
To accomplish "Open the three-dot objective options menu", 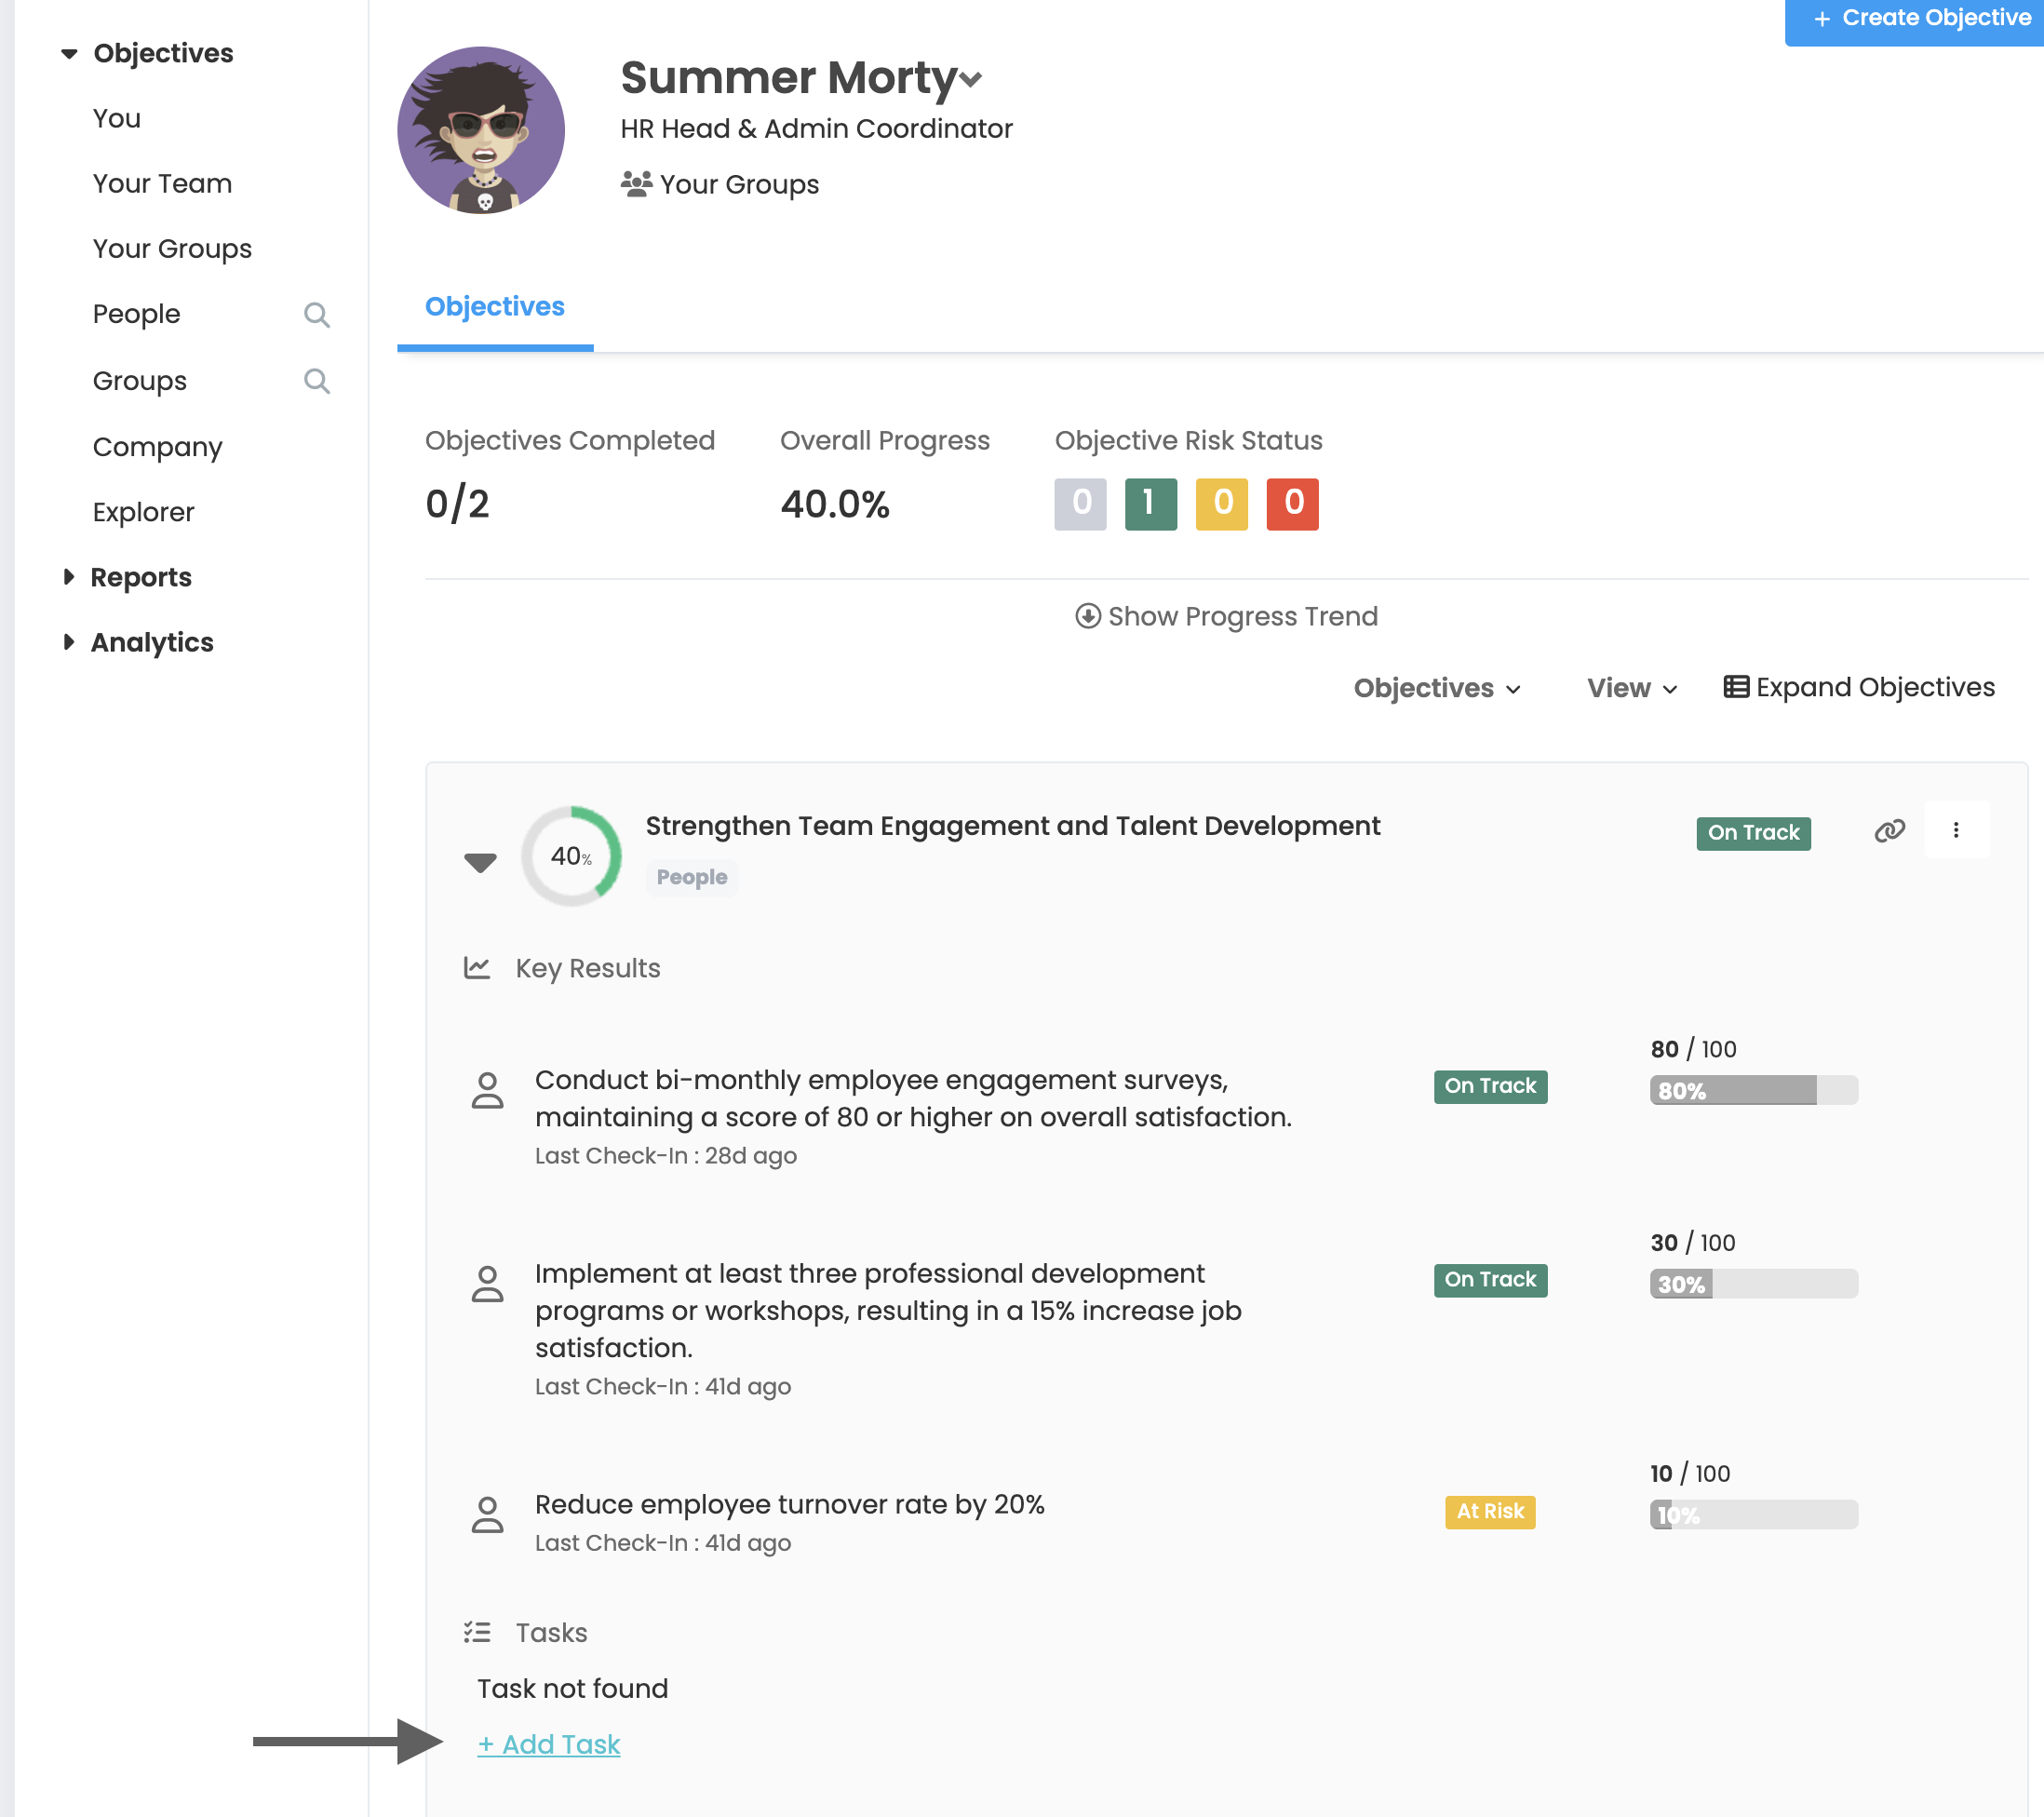I will [1955, 830].
